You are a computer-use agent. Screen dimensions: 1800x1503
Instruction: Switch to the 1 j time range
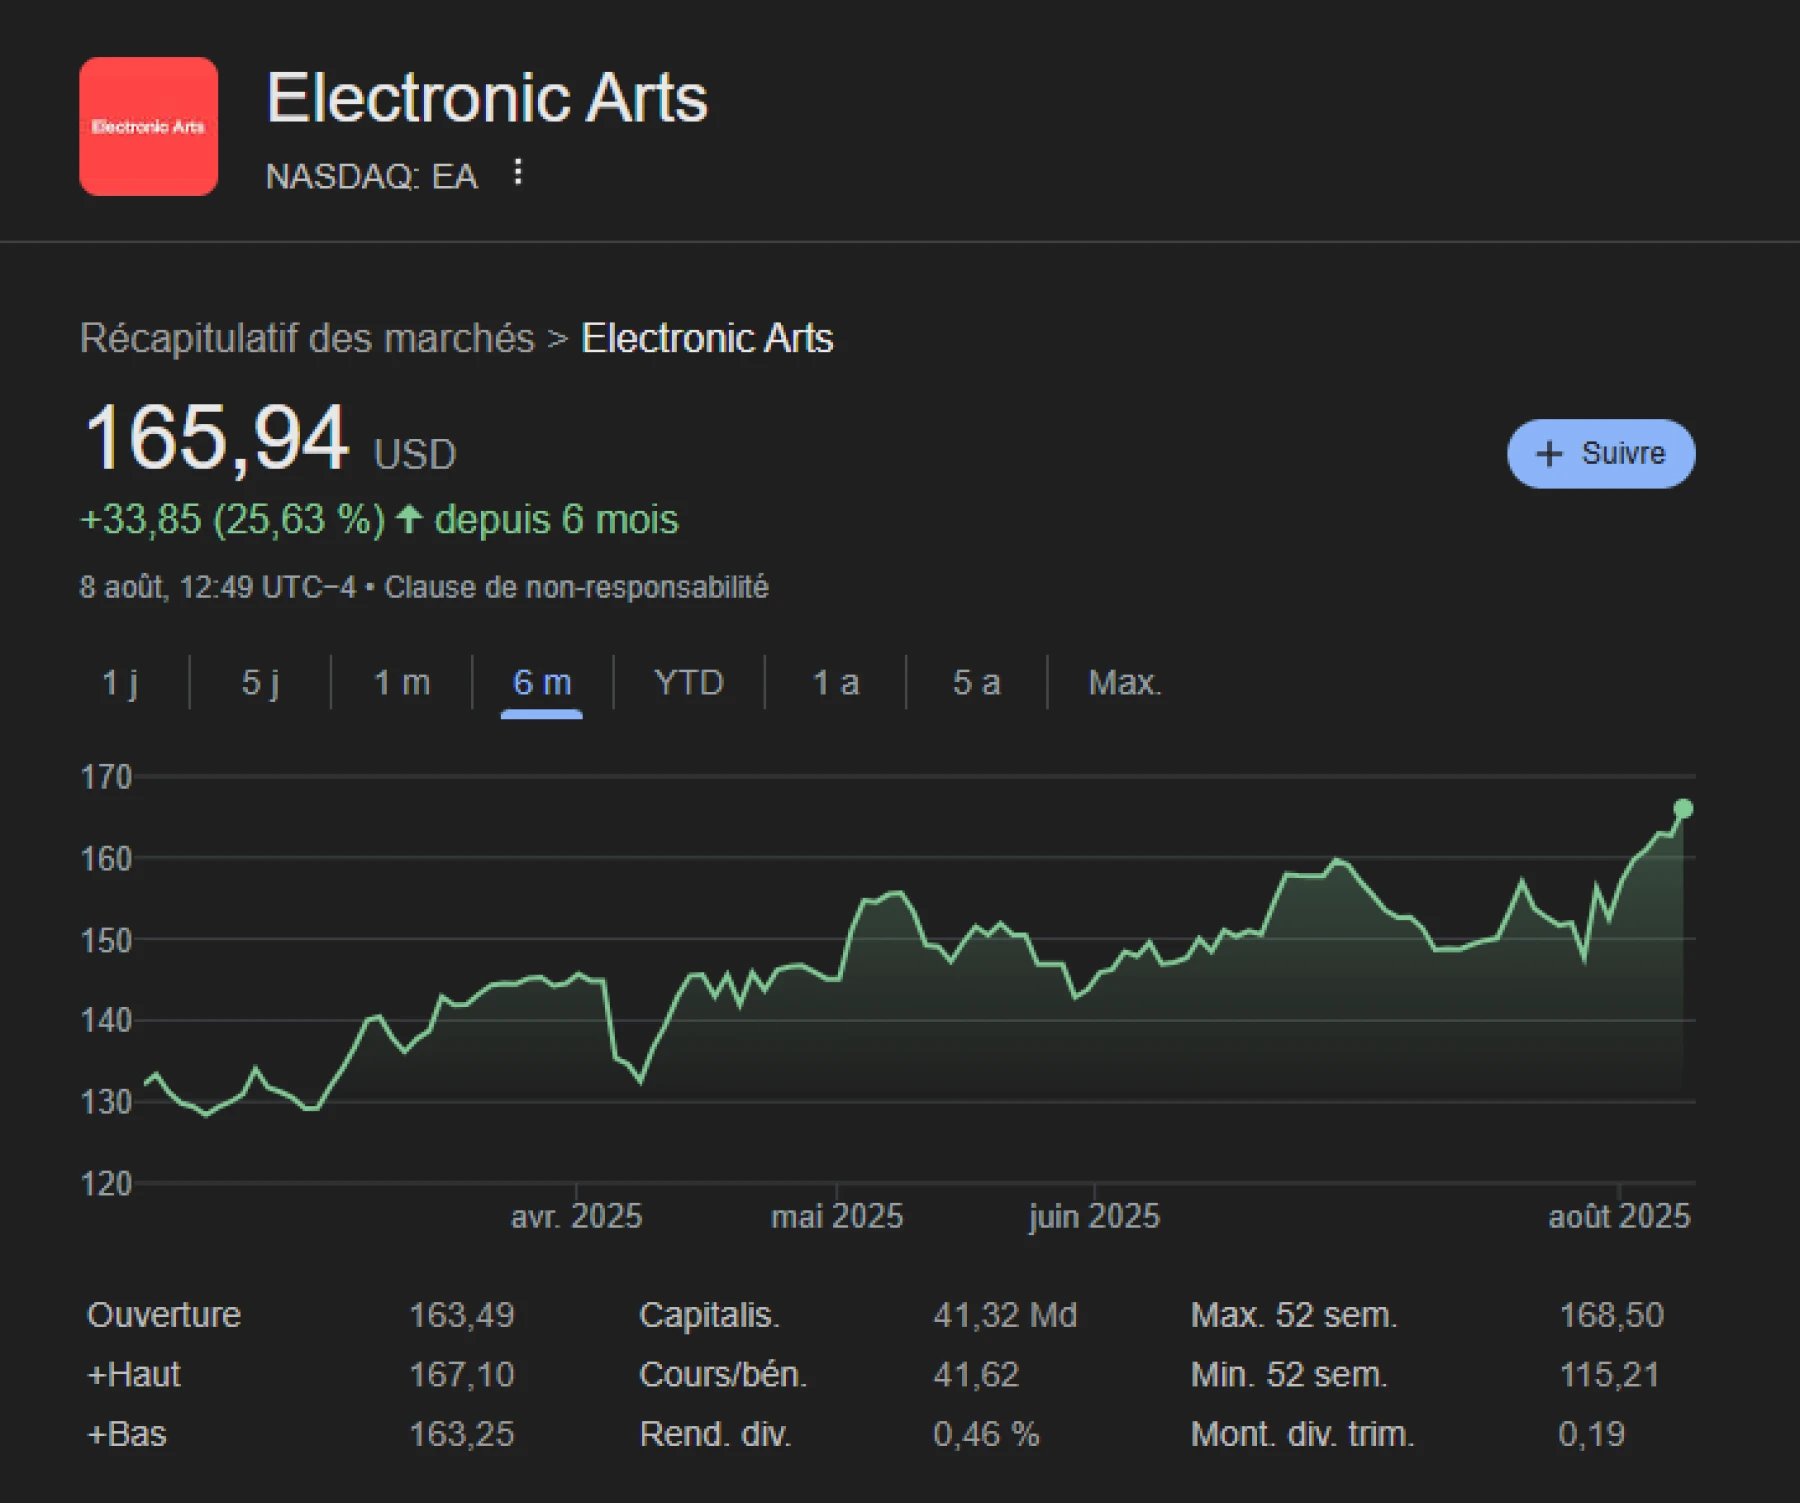(x=122, y=683)
